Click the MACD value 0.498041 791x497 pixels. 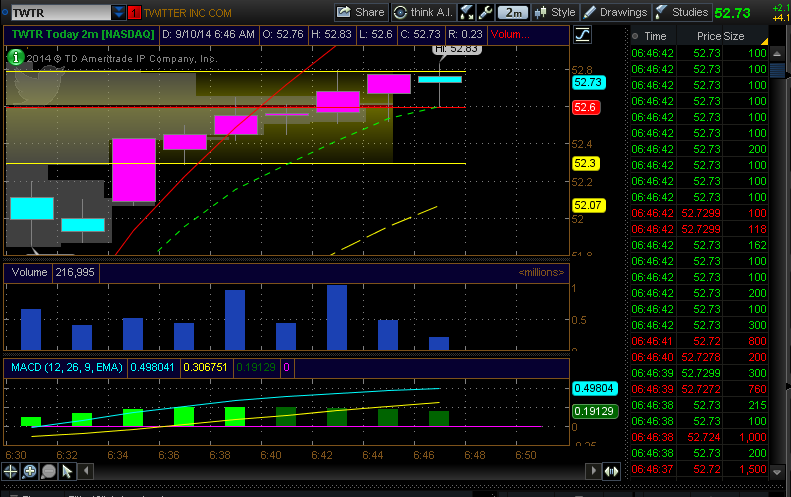click(x=152, y=367)
